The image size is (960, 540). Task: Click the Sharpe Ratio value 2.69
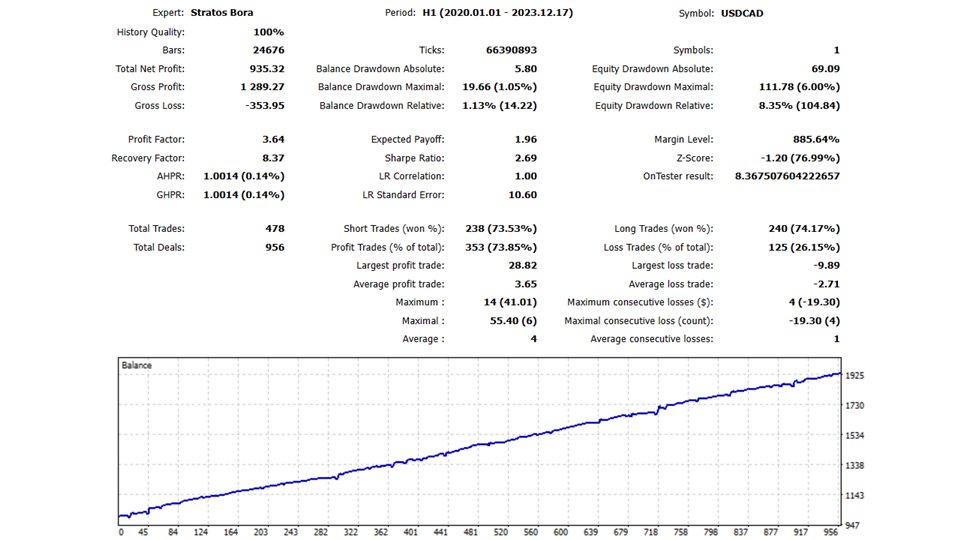(x=523, y=158)
